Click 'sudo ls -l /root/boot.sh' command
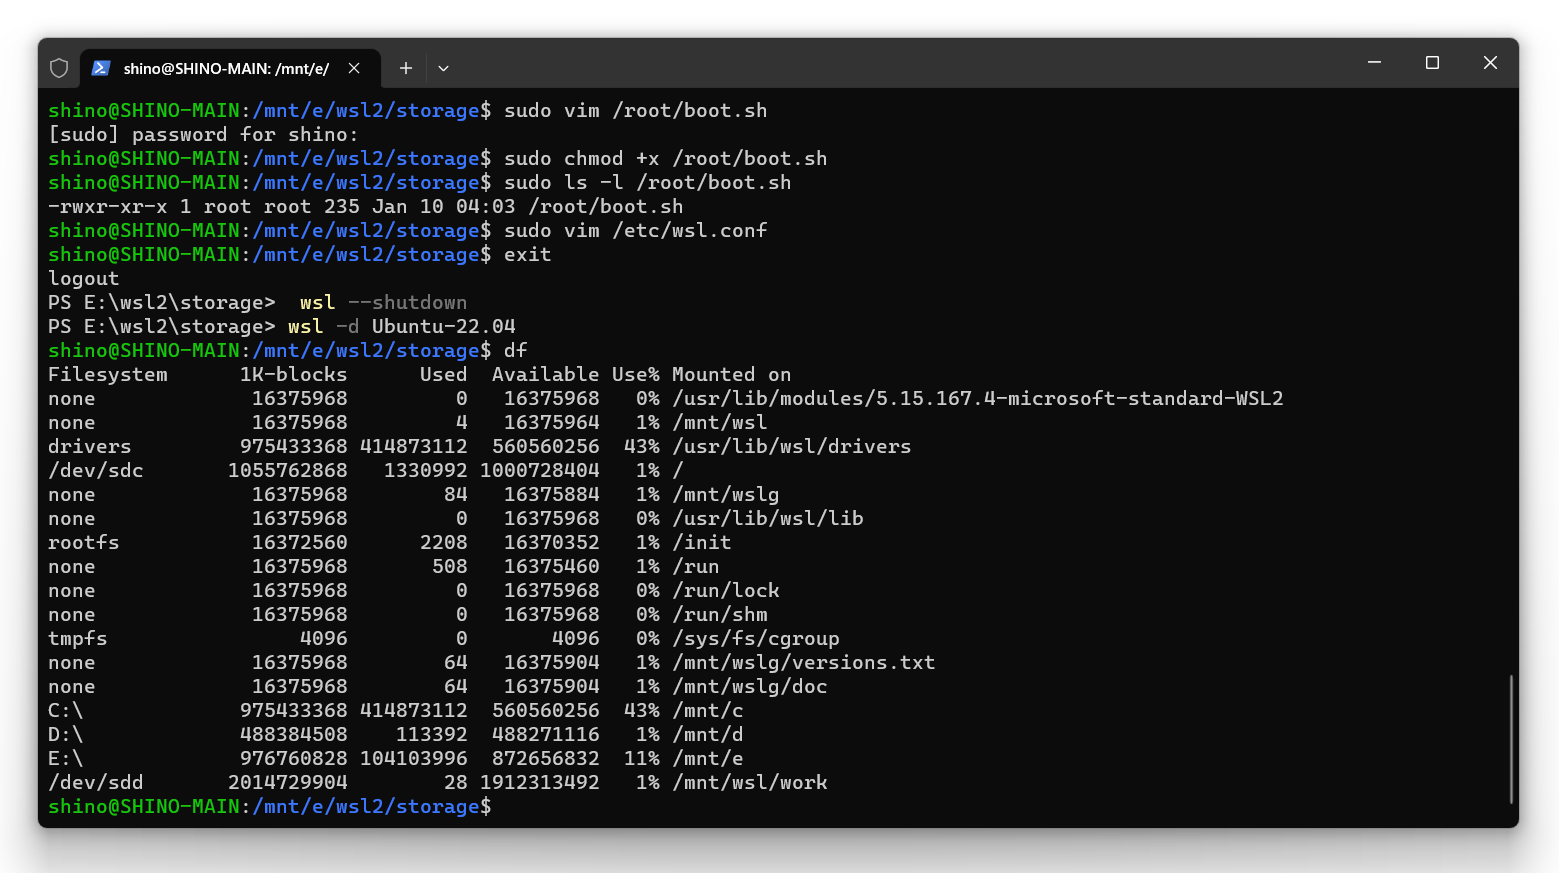Image resolution: width=1559 pixels, height=873 pixels. point(648,183)
